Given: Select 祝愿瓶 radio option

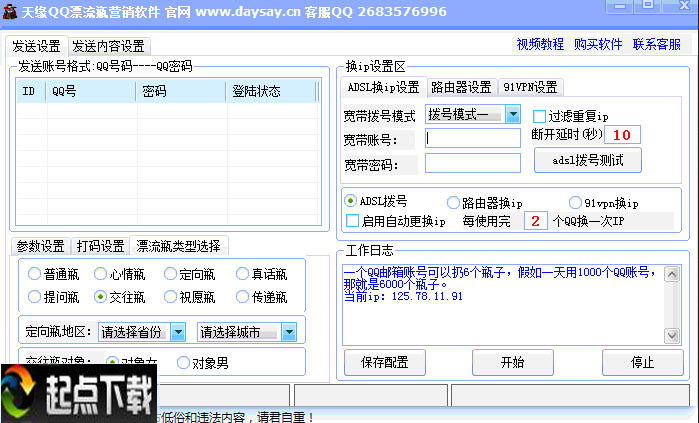Looking at the screenshot, I should click(170, 297).
